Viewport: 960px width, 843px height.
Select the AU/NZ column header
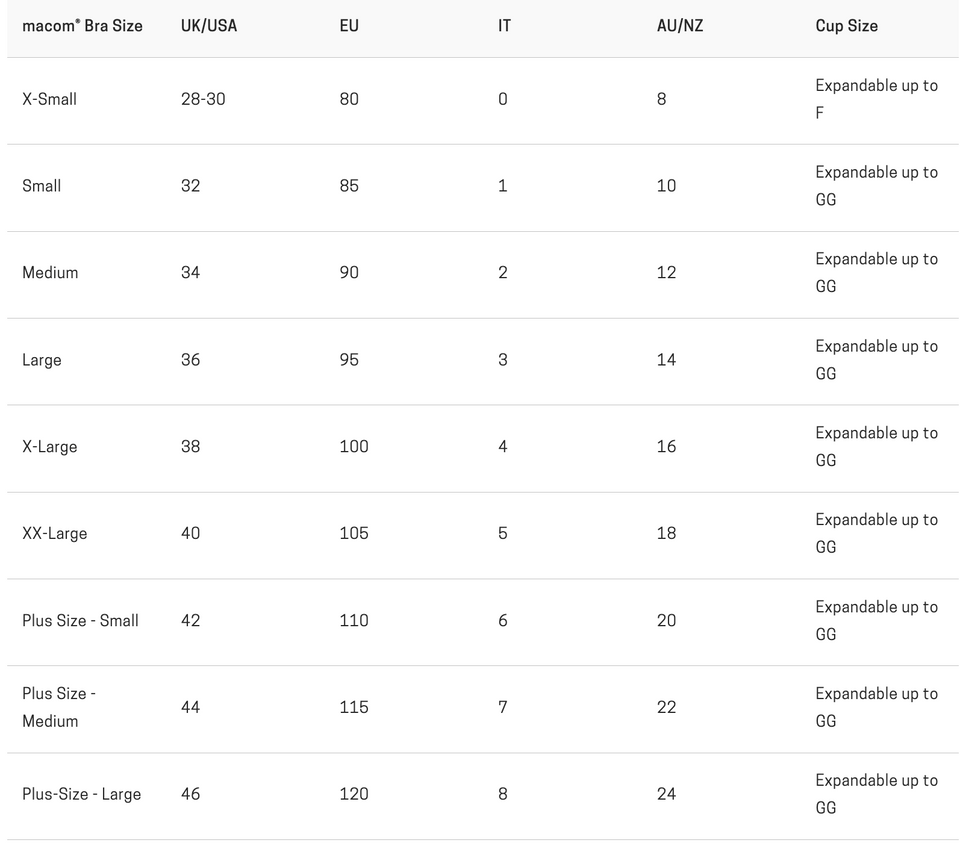[680, 26]
